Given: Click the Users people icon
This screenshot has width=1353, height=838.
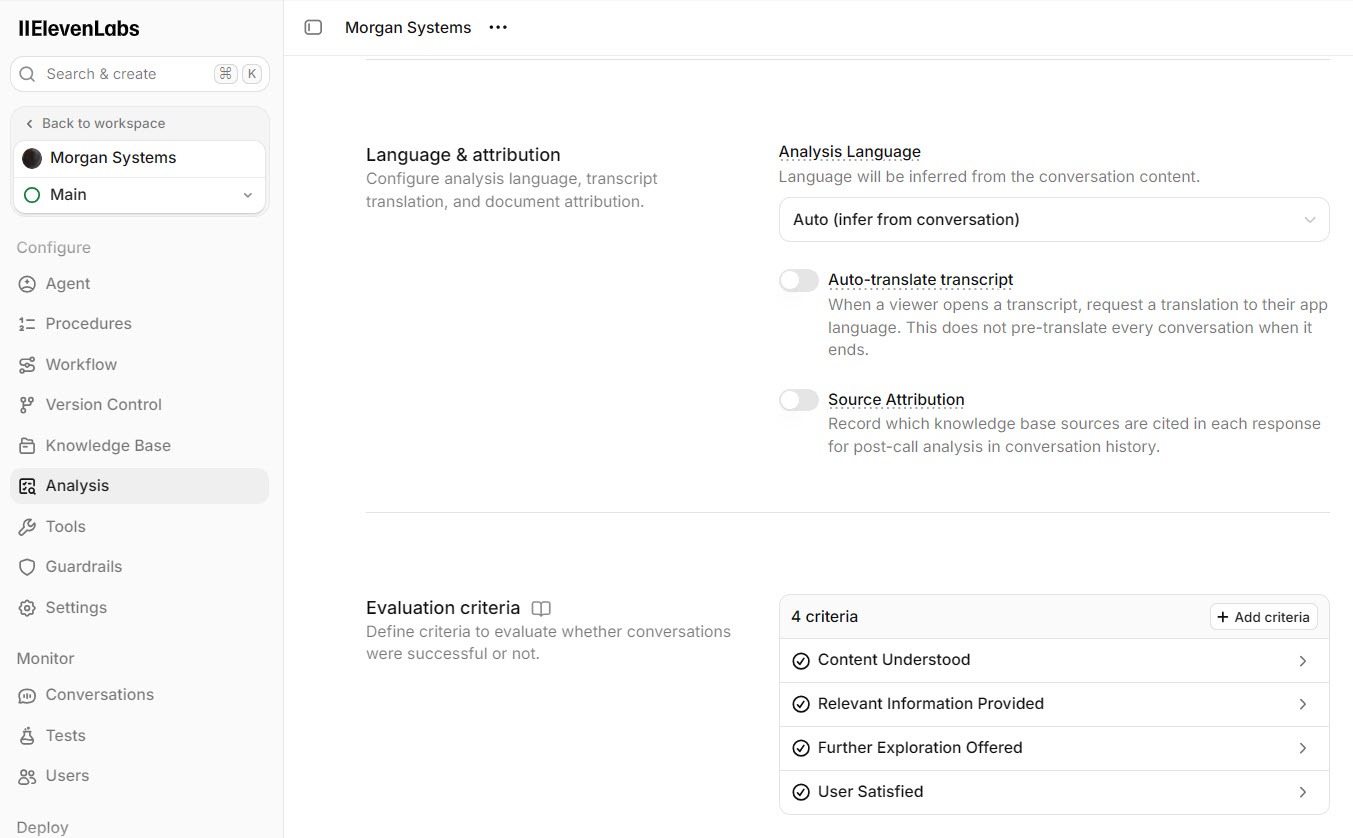Looking at the screenshot, I should [x=27, y=776].
